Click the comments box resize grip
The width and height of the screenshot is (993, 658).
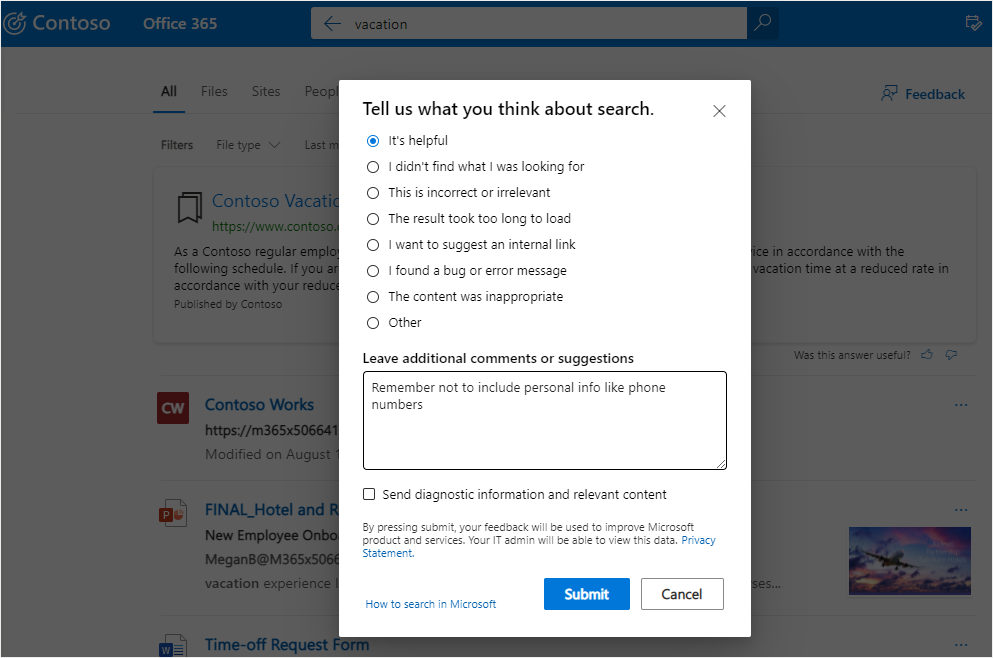[x=721, y=464]
